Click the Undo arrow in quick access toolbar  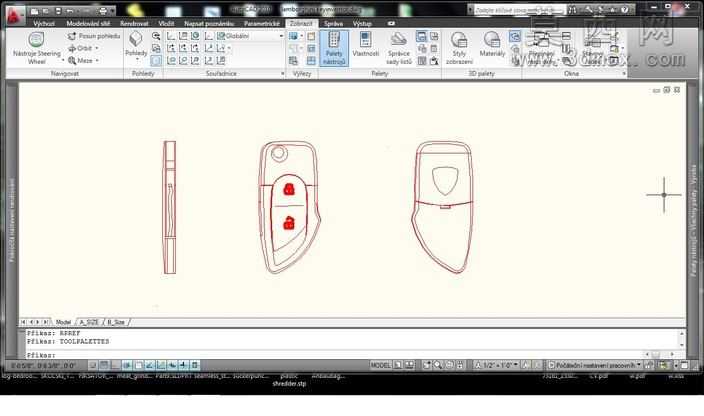[70, 11]
